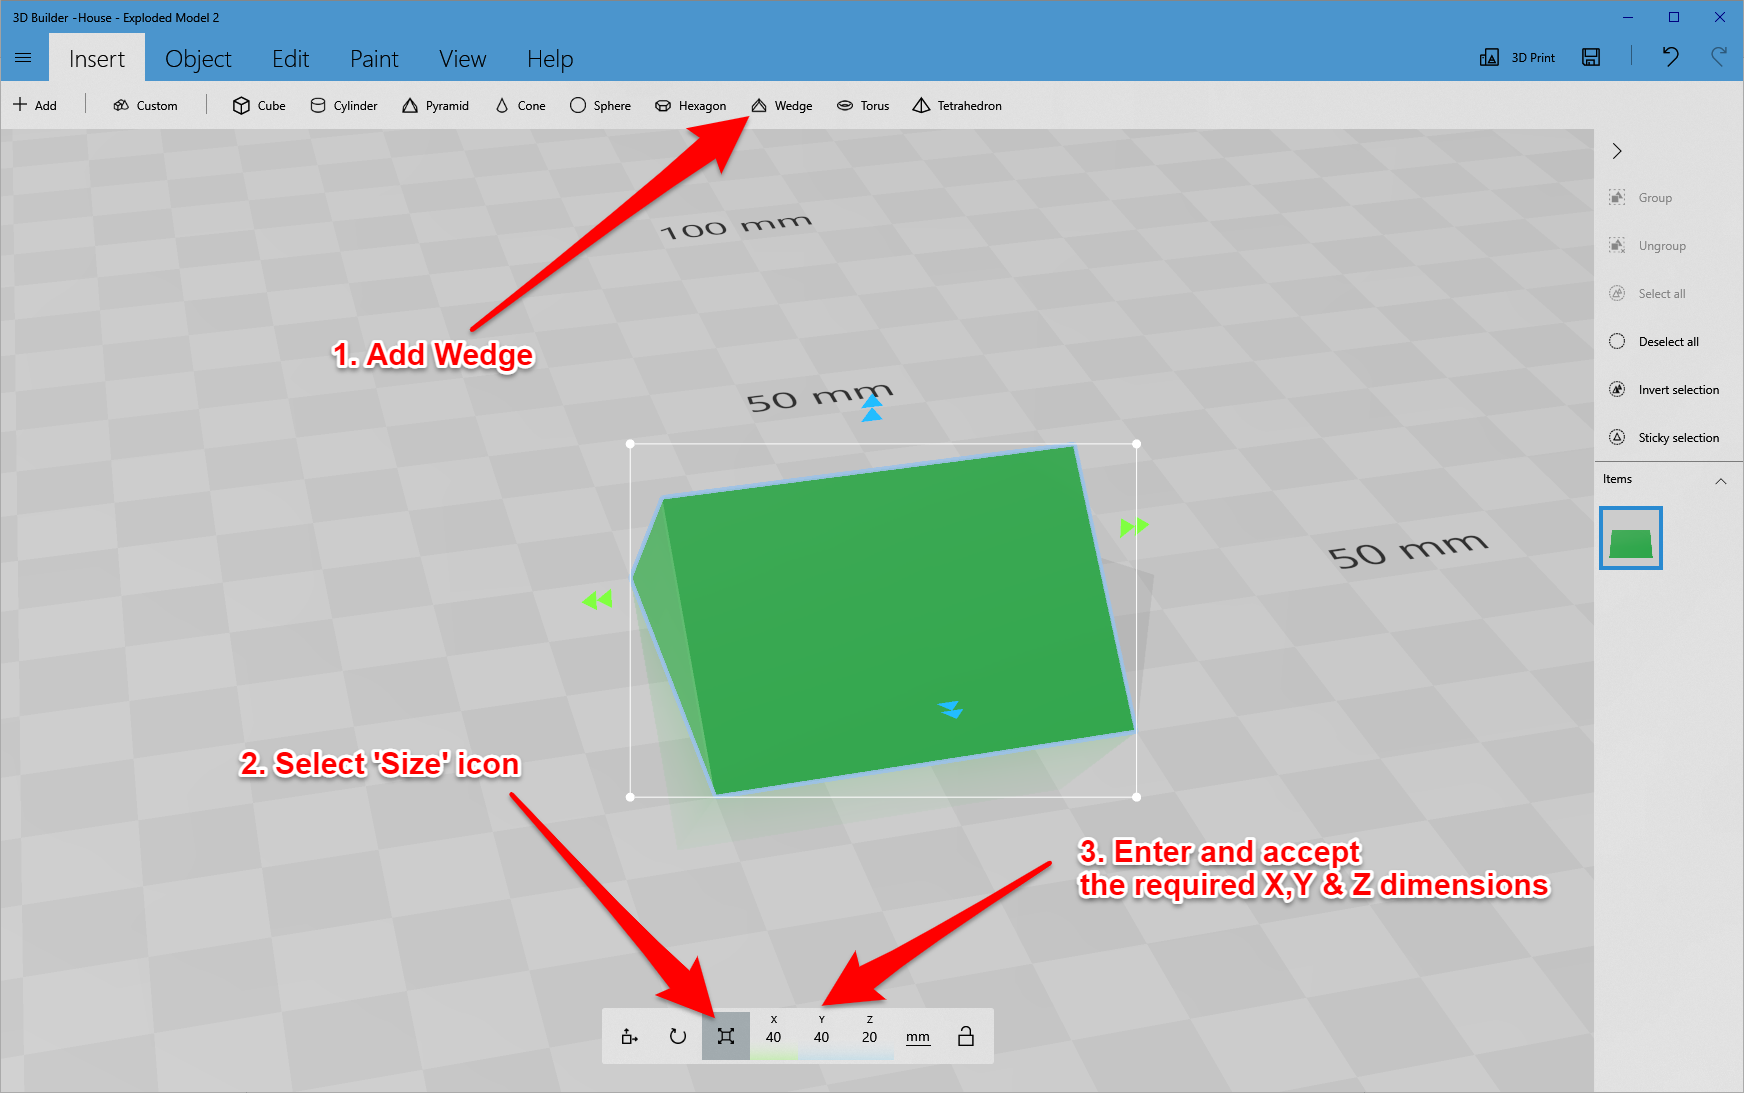Click the Z dimension field
Viewport: 1744px width, 1093px height.
point(870,1036)
